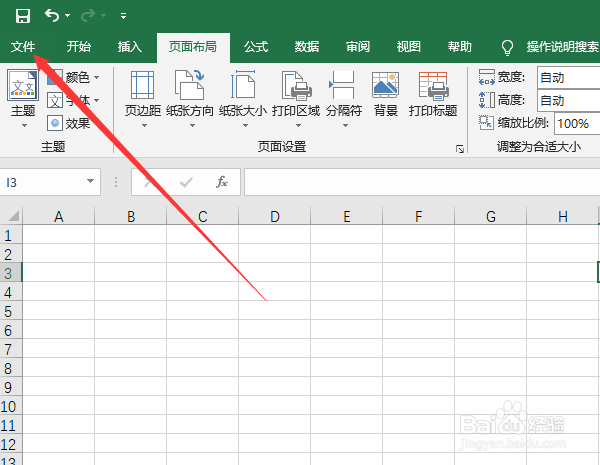Click the 缩放比例 100% field

pos(577,124)
